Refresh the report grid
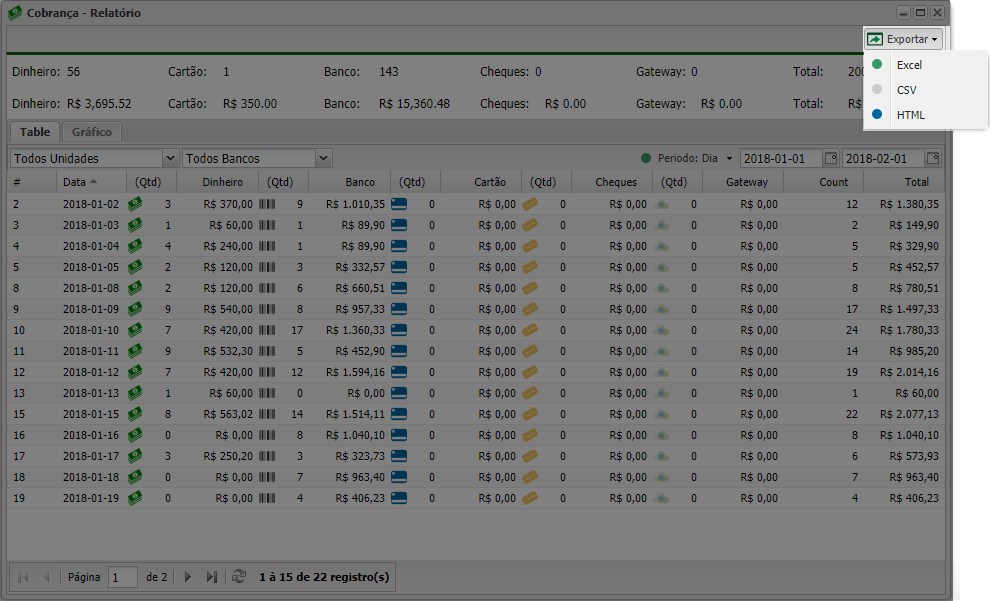The height and width of the screenshot is (601, 990). (238, 577)
